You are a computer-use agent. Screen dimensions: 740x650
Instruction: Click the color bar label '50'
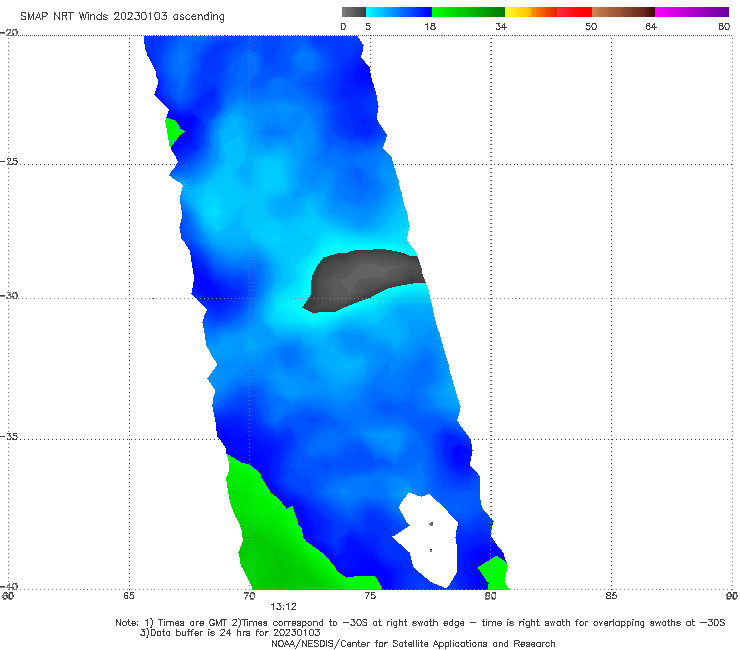(591, 26)
